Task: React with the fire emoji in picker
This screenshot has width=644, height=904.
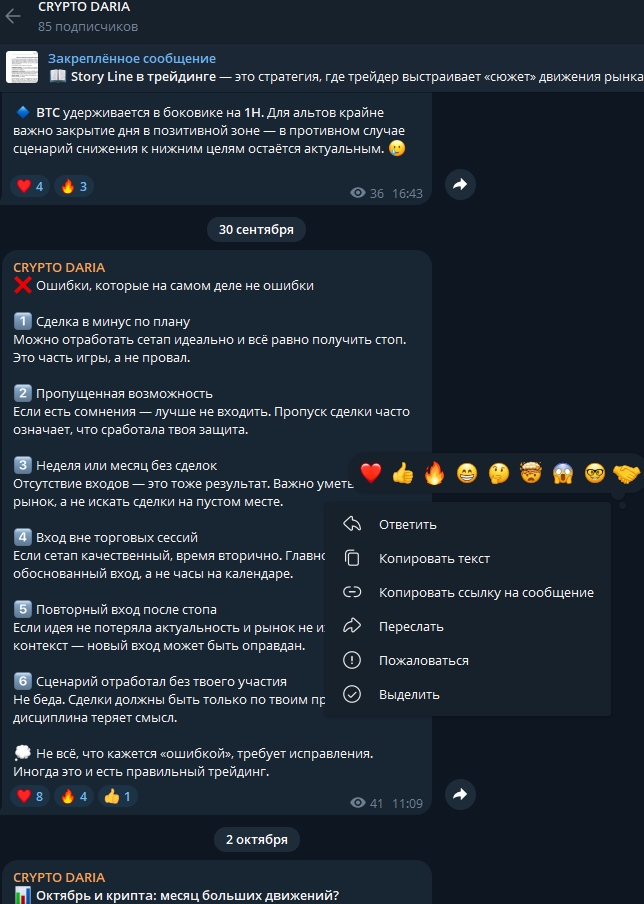Action: point(435,473)
